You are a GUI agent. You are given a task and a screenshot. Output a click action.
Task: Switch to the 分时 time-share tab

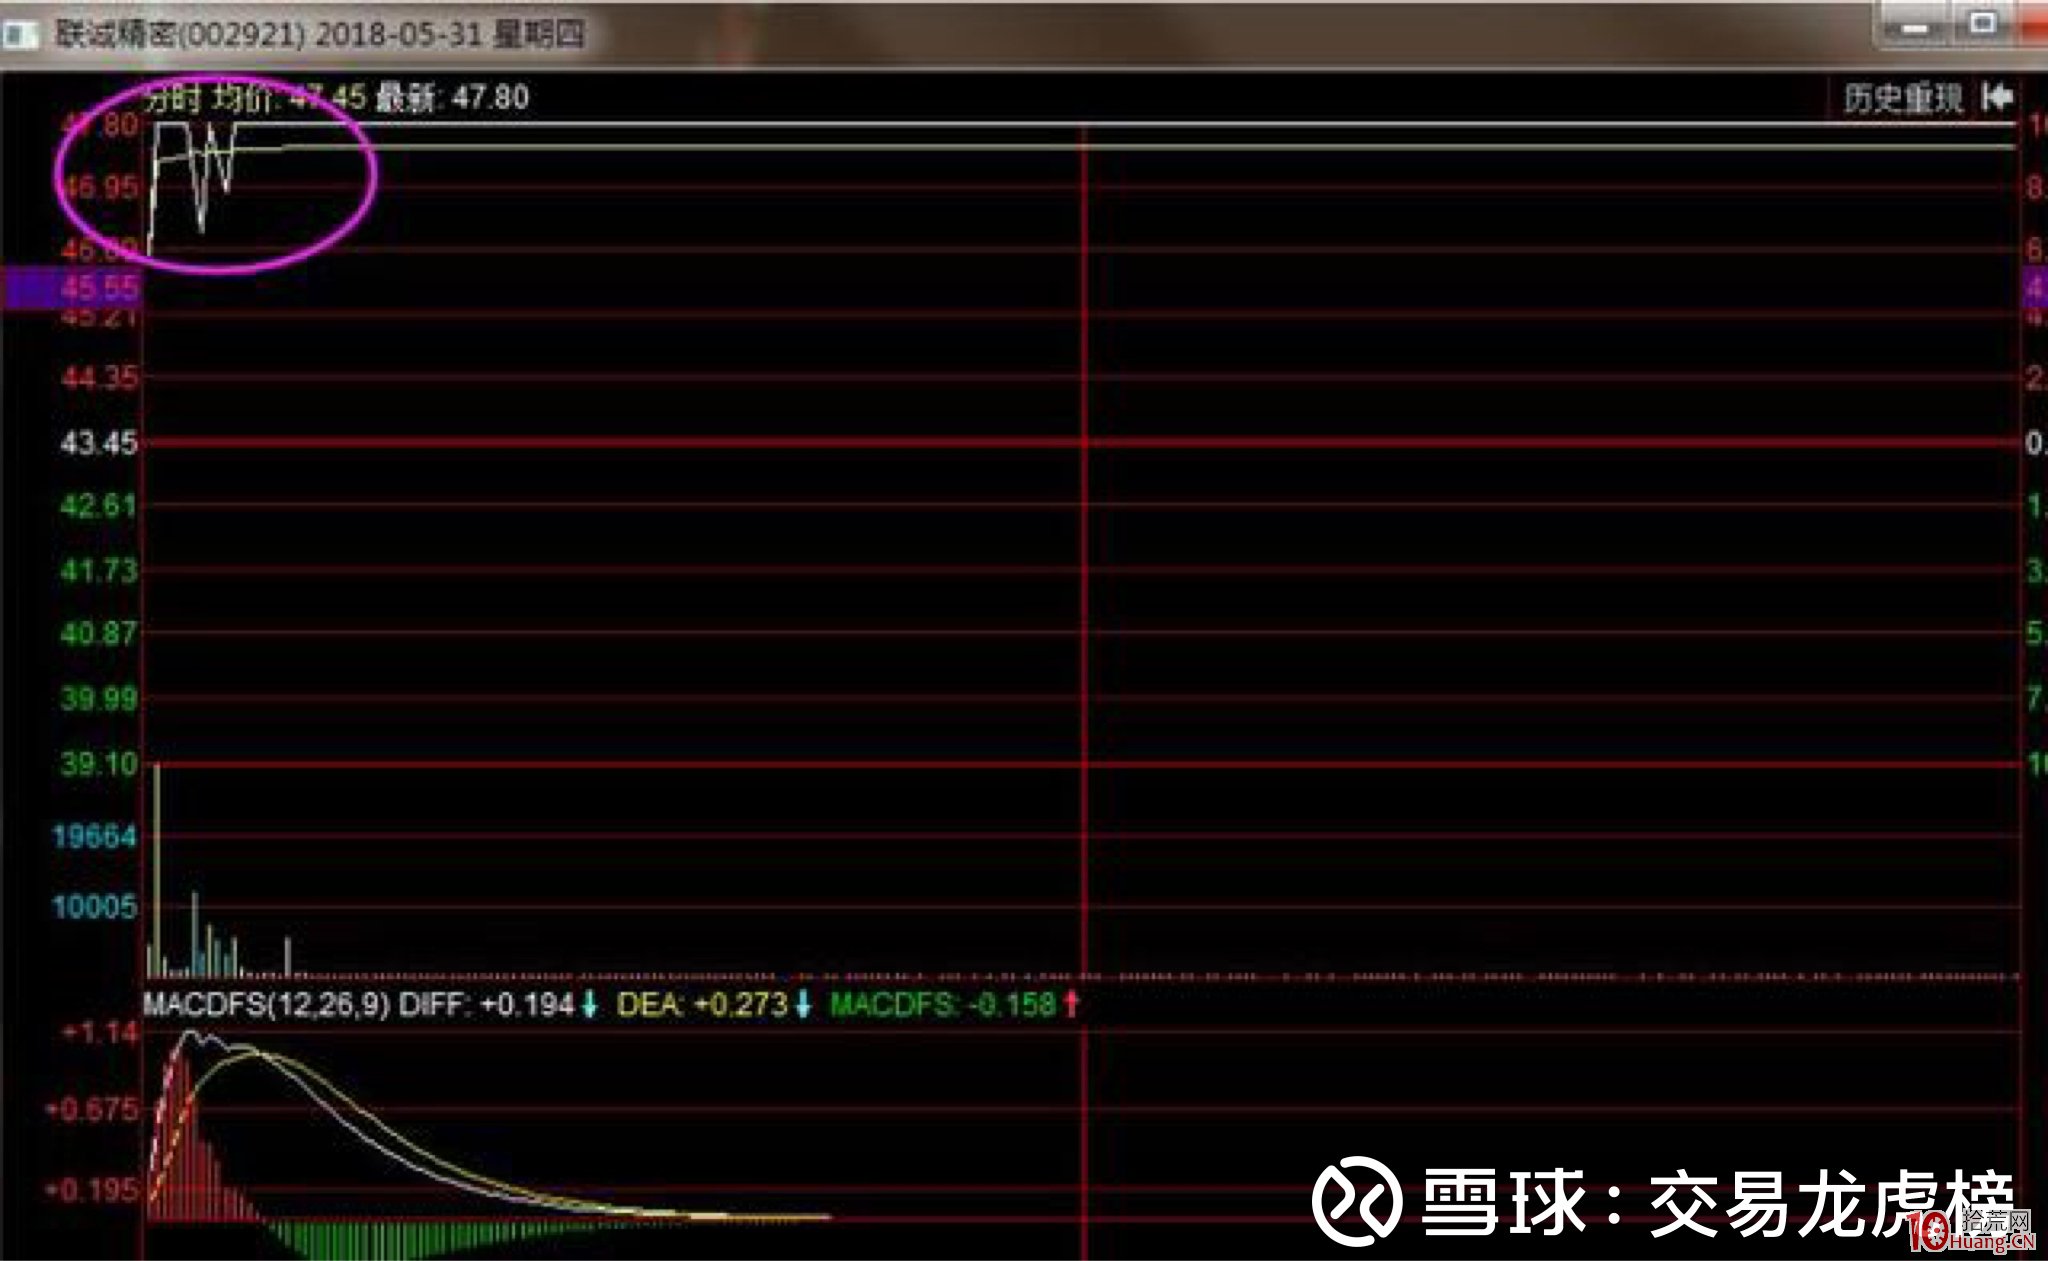click(x=168, y=99)
